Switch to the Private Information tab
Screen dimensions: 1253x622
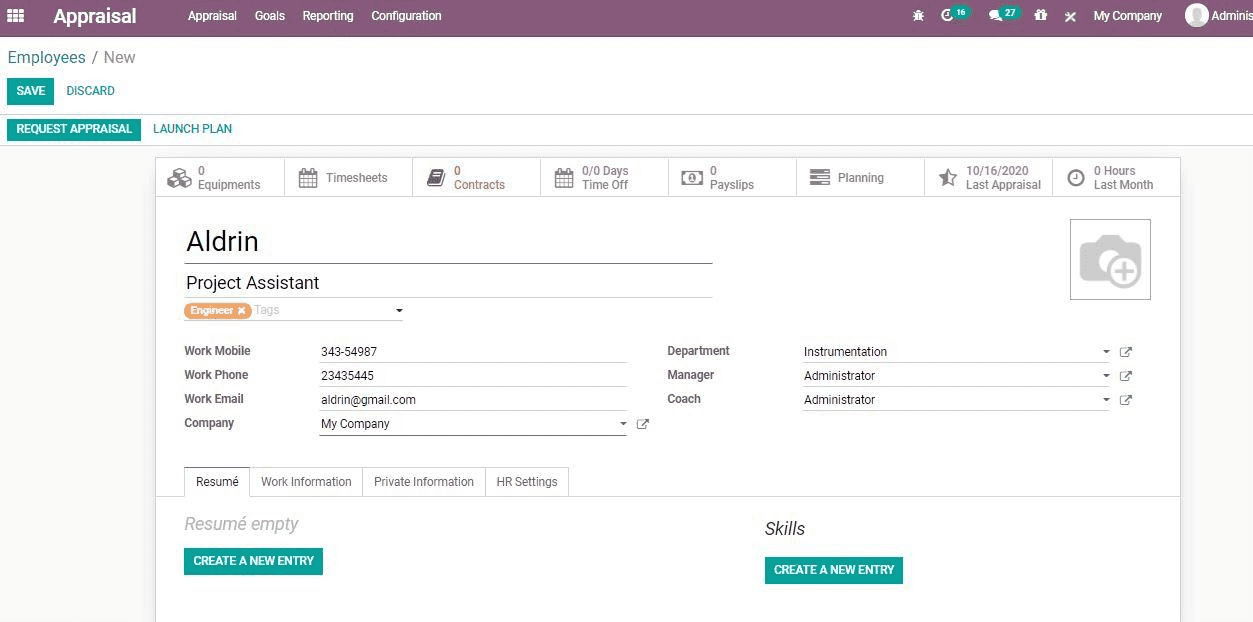424,481
